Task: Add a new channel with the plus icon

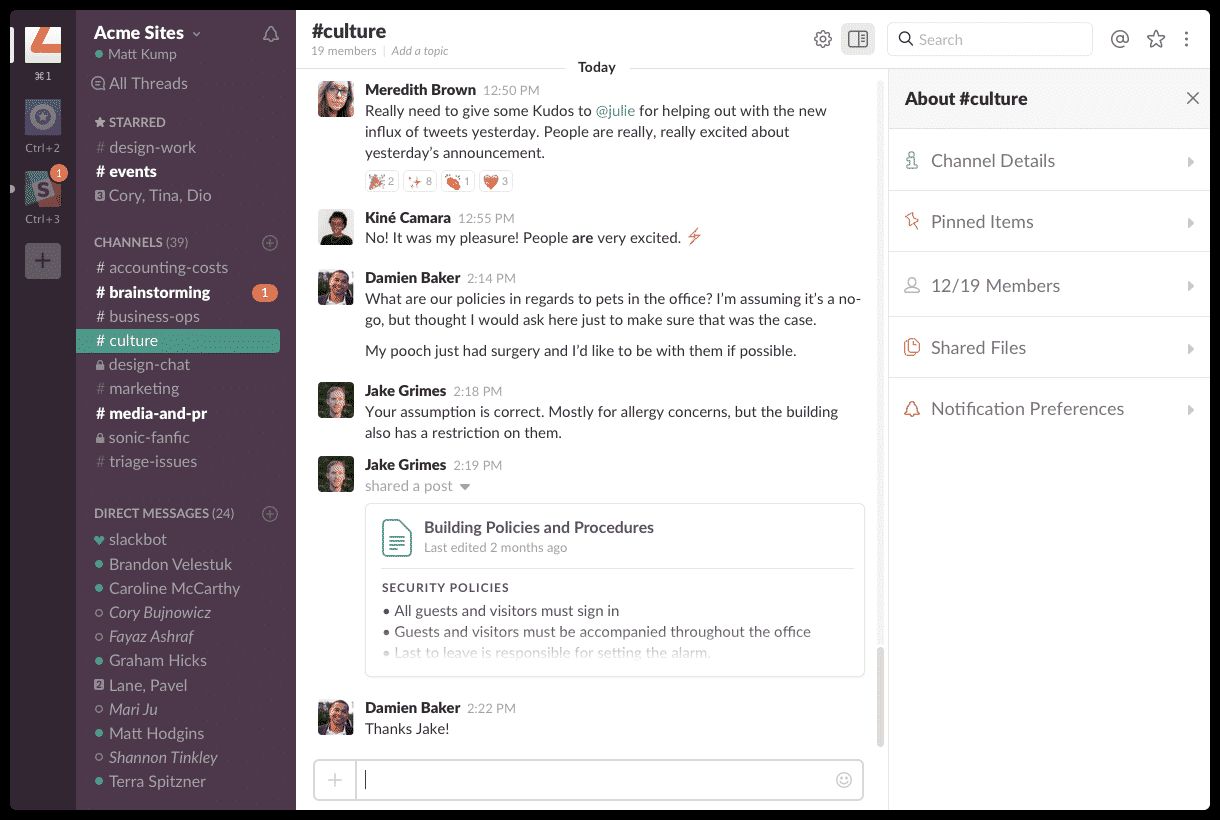Action: [270, 242]
